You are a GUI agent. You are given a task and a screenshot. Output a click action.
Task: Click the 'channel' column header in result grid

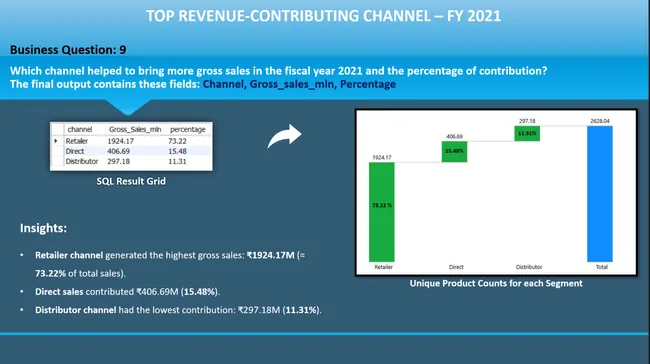[x=80, y=129]
